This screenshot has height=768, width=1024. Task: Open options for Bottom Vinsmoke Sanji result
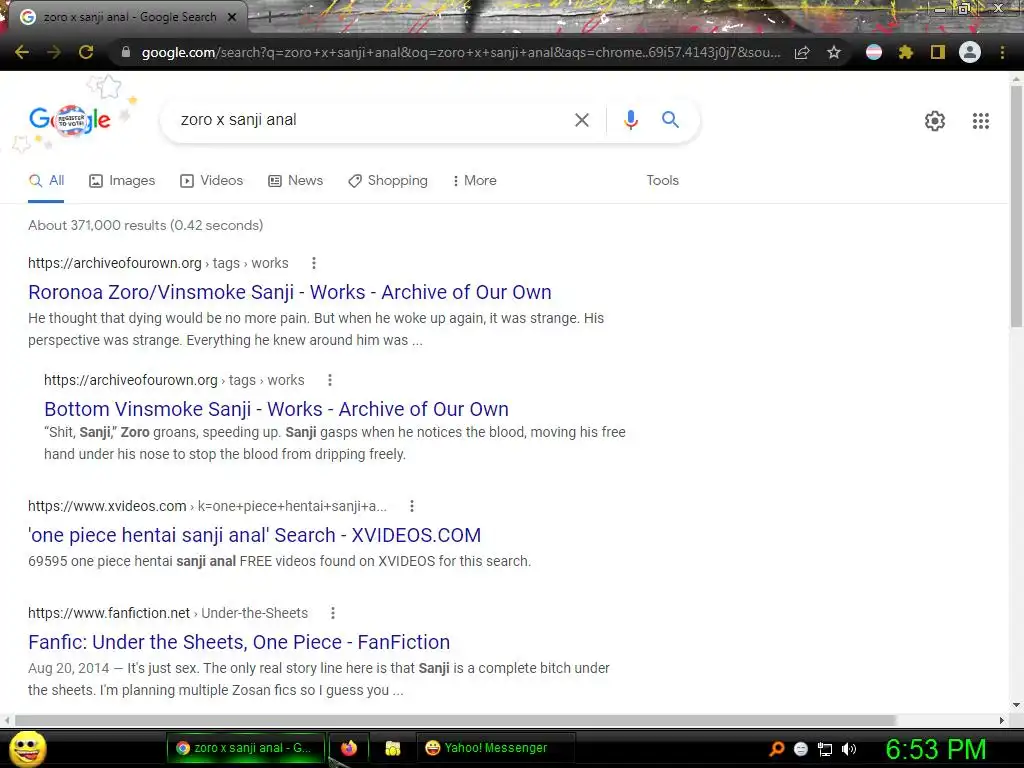[330, 380]
